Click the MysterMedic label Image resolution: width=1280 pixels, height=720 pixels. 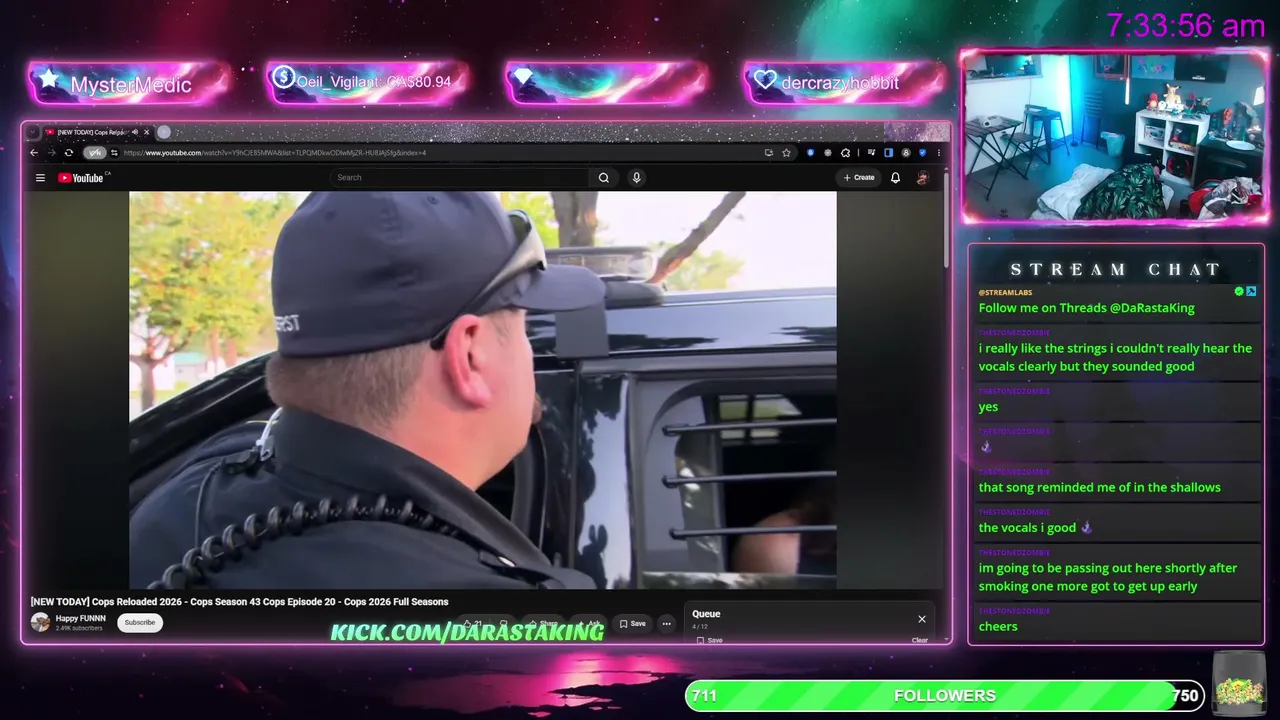131,85
